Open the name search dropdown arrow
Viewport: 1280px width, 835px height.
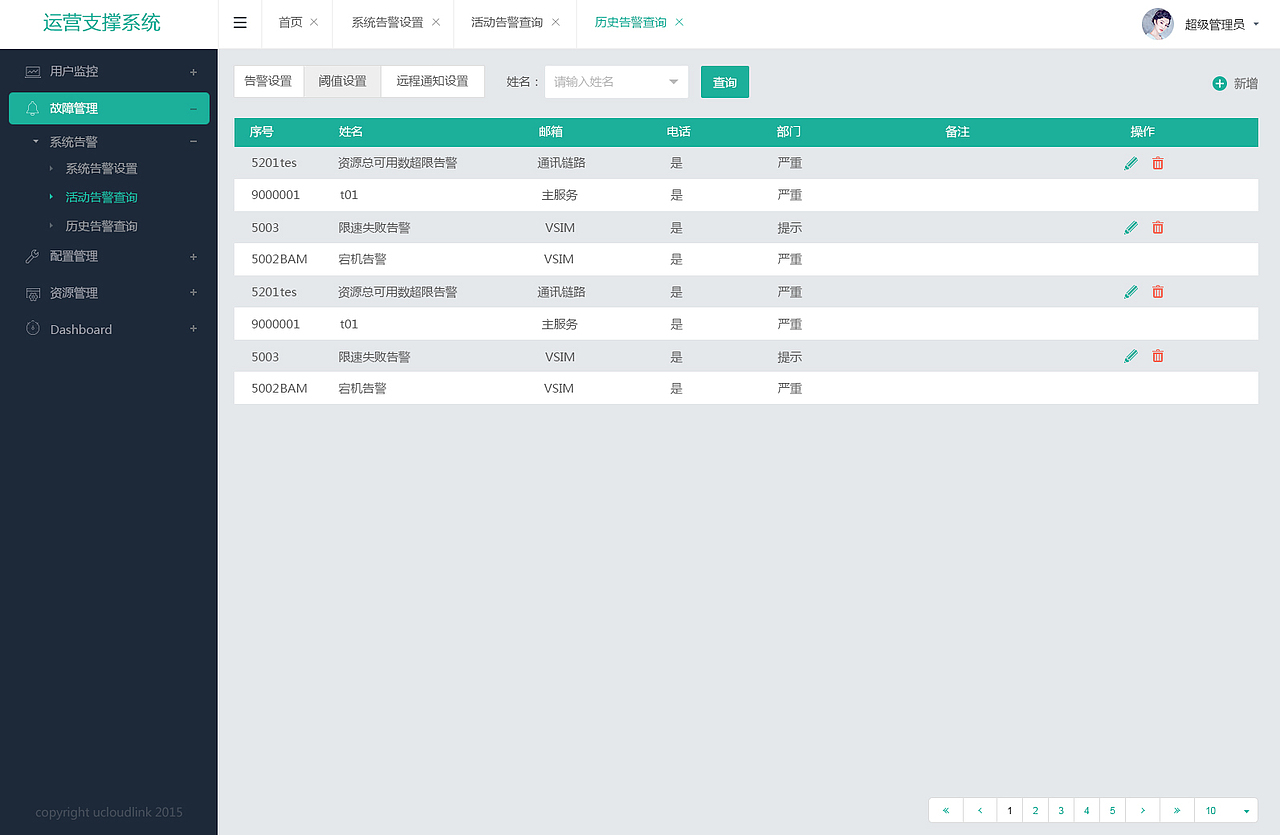click(x=674, y=81)
